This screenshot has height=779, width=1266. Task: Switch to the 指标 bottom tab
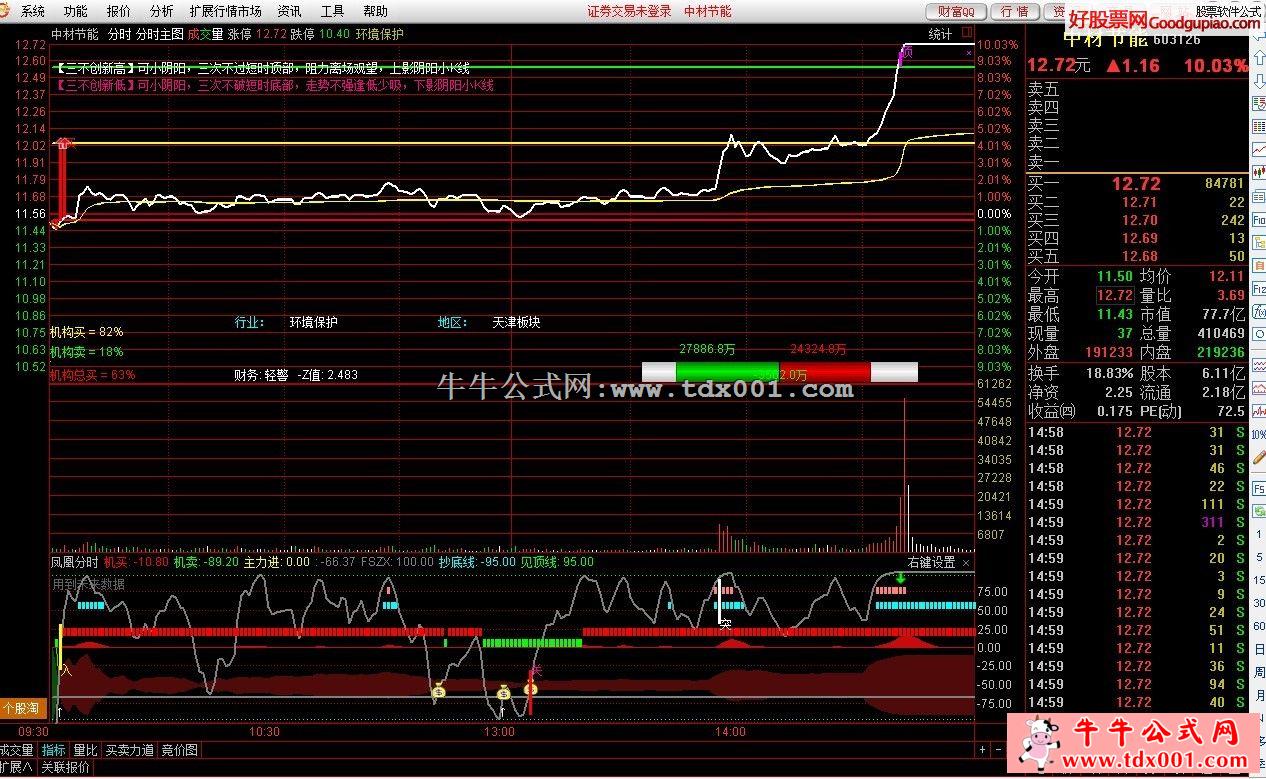click(x=54, y=750)
